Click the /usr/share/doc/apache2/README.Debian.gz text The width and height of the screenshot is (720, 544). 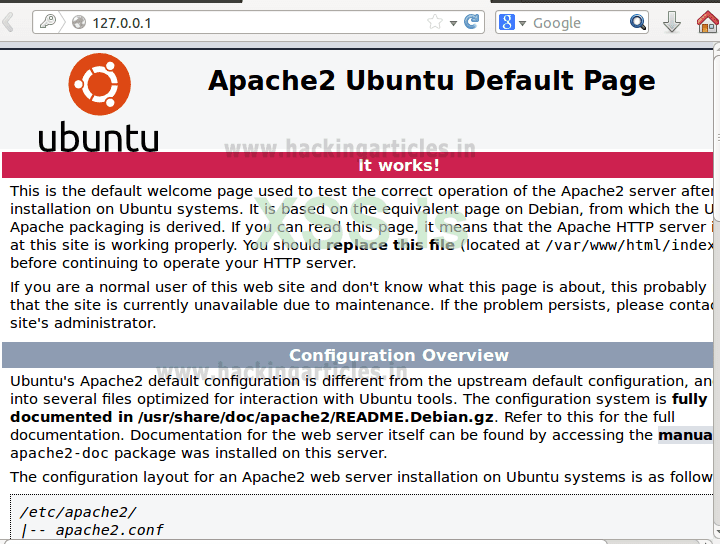(316, 417)
